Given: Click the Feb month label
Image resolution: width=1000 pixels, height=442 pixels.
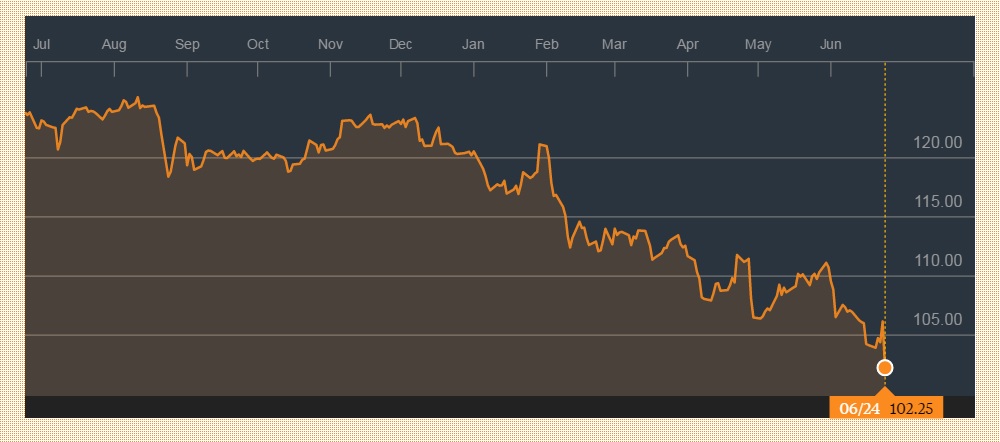Looking at the screenshot, I should (546, 44).
